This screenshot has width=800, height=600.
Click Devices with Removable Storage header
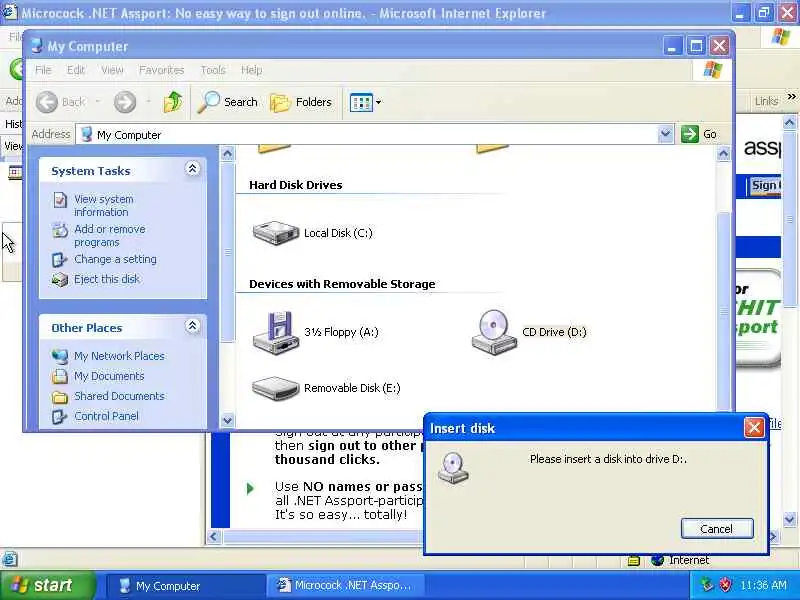coord(342,284)
